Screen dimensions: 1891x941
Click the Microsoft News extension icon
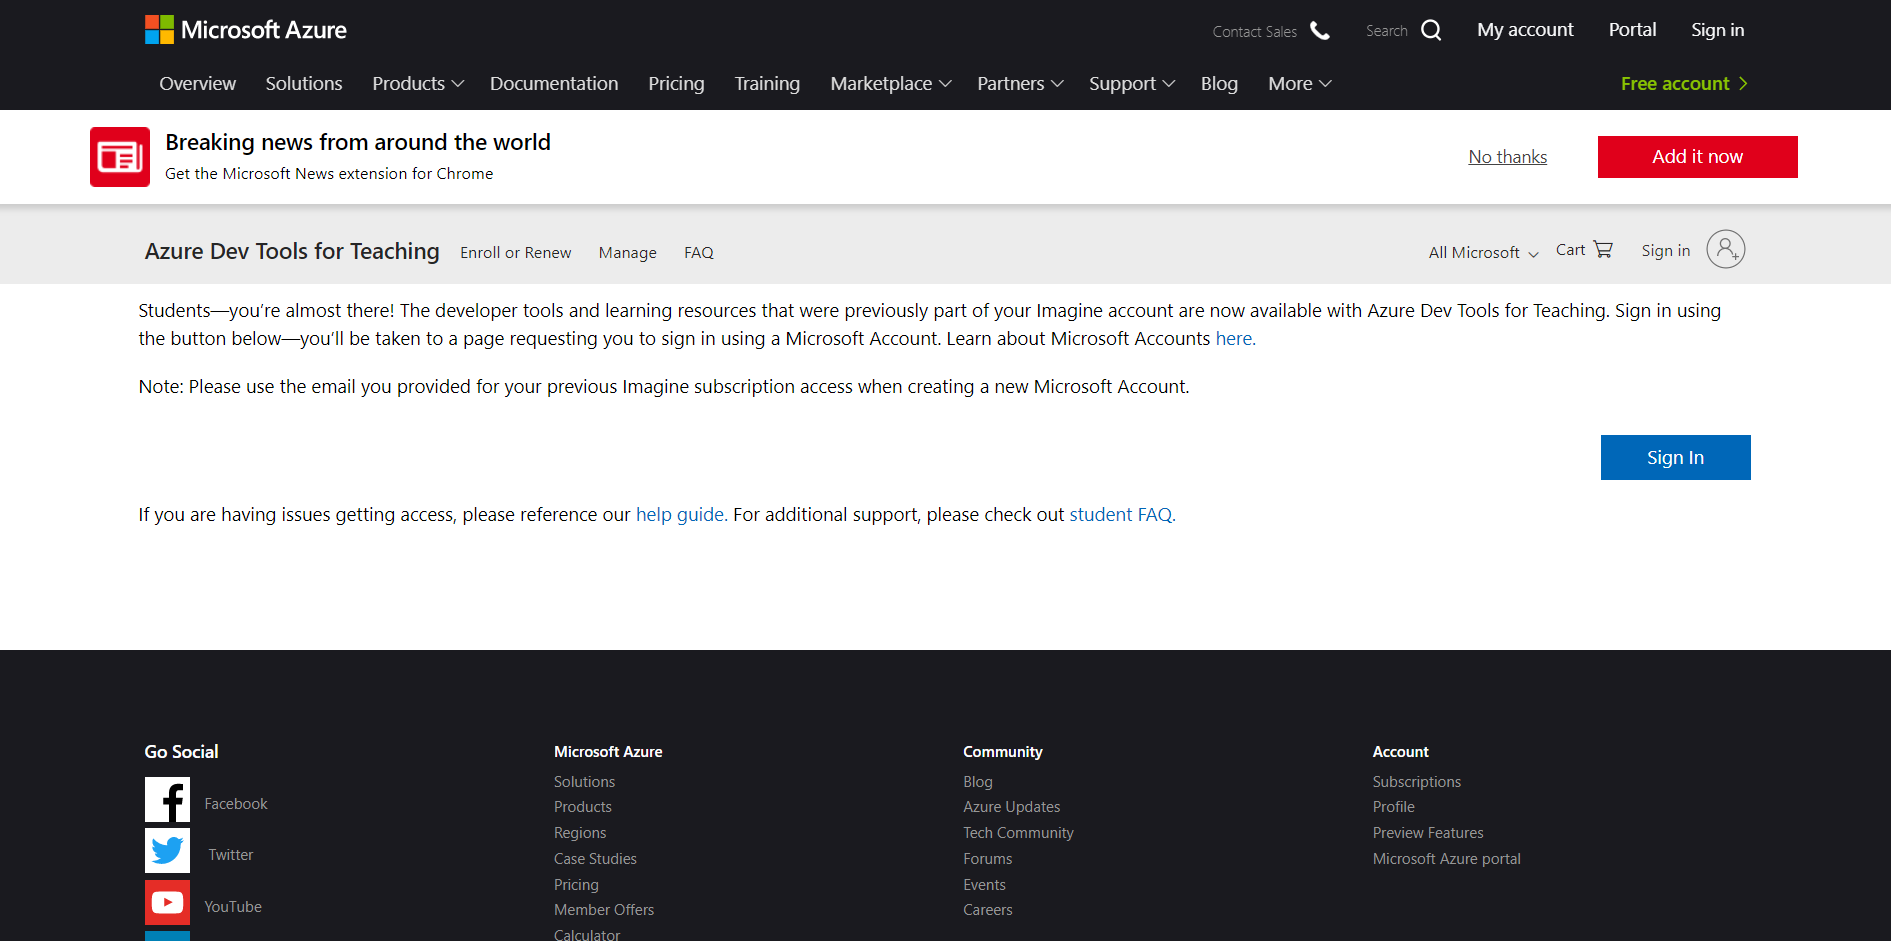pyautogui.click(x=120, y=157)
